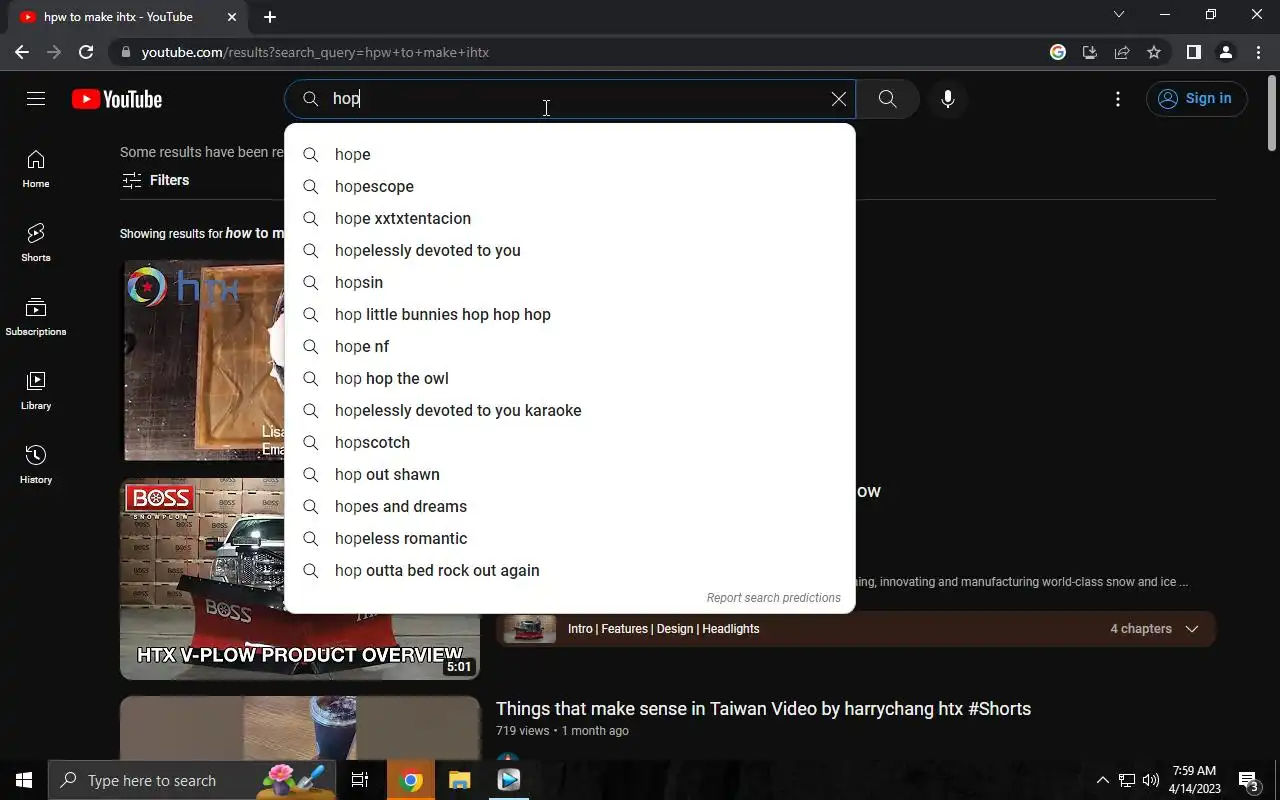
Task: Go to the YouTube logo home link
Action: pos(117,99)
